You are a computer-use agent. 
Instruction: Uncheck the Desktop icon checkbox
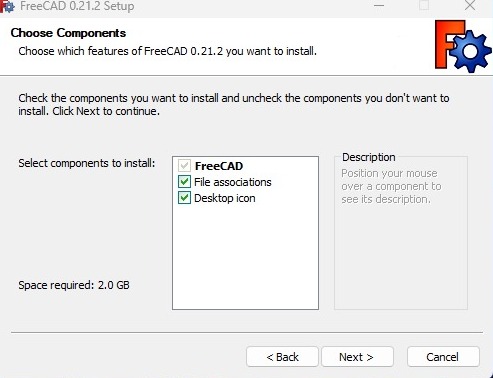pos(184,198)
